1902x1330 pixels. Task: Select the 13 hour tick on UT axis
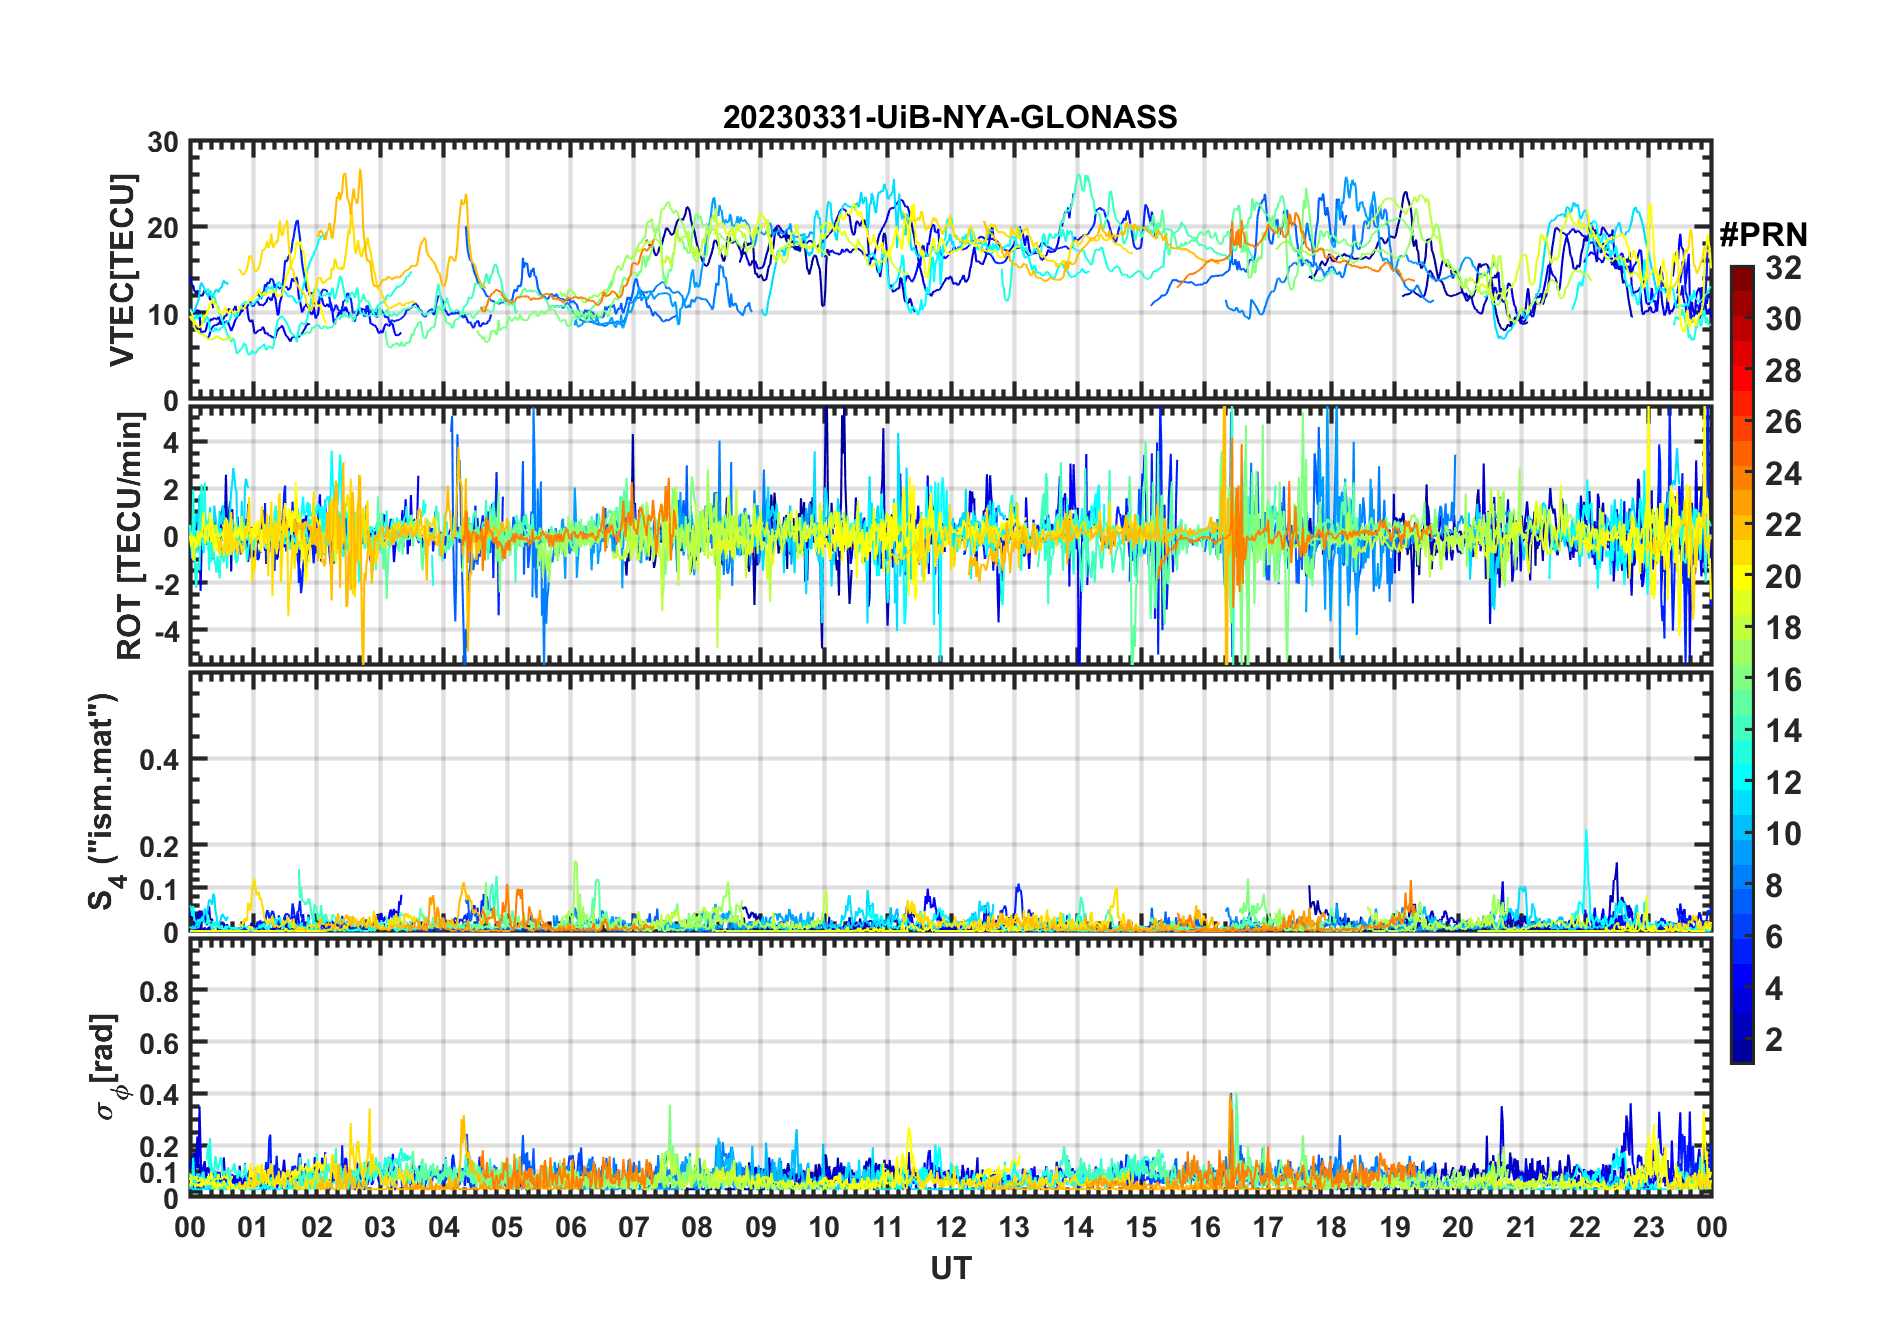tap(1014, 1227)
